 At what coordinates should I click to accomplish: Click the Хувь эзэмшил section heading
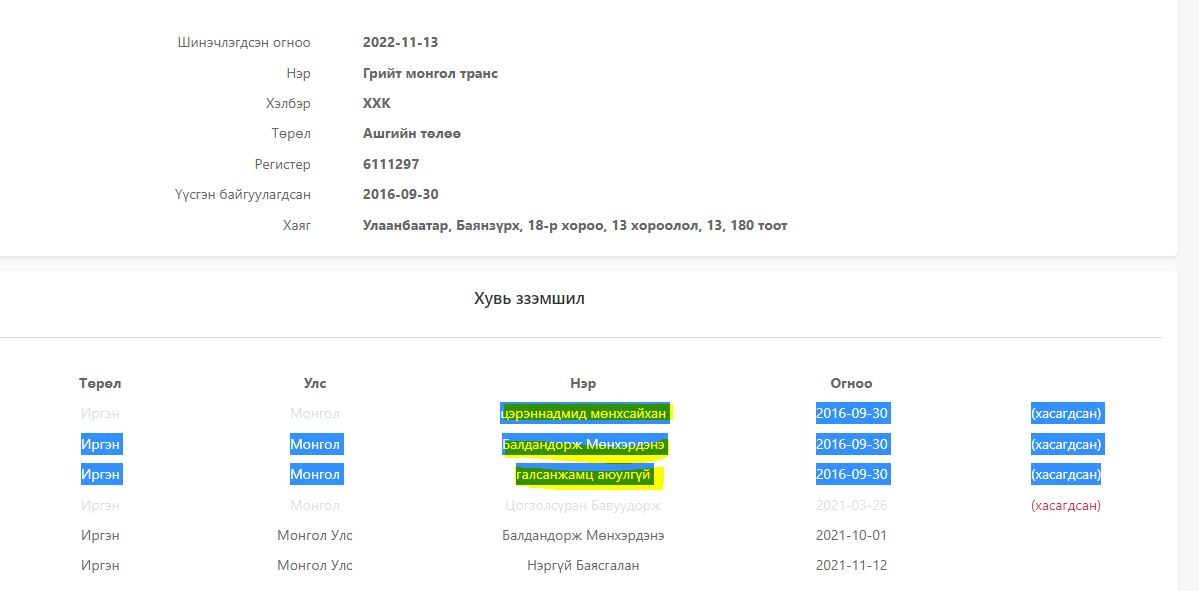pyautogui.click(x=529, y=298)
